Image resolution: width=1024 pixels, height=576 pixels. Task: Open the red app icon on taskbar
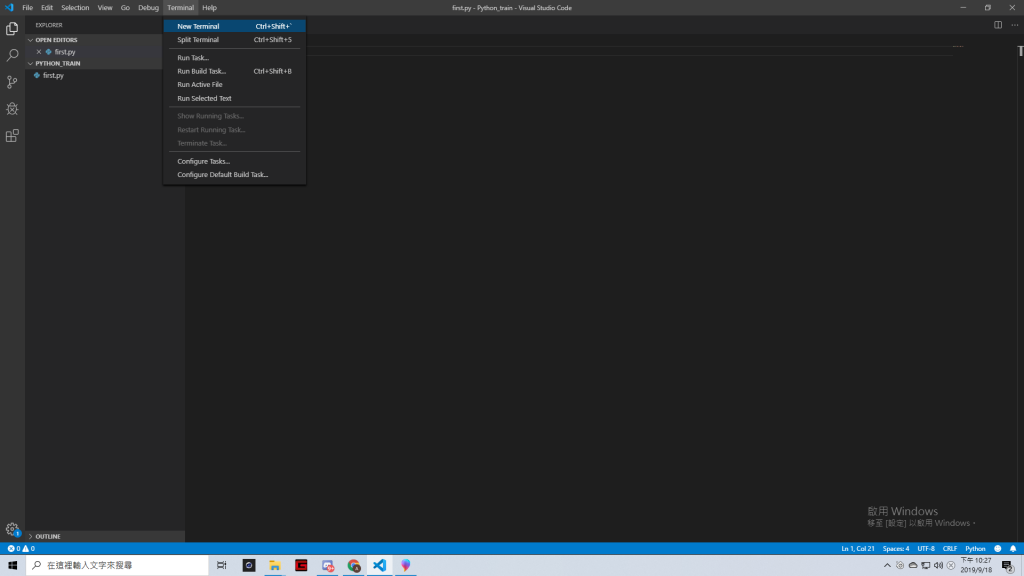coord(301,566)
